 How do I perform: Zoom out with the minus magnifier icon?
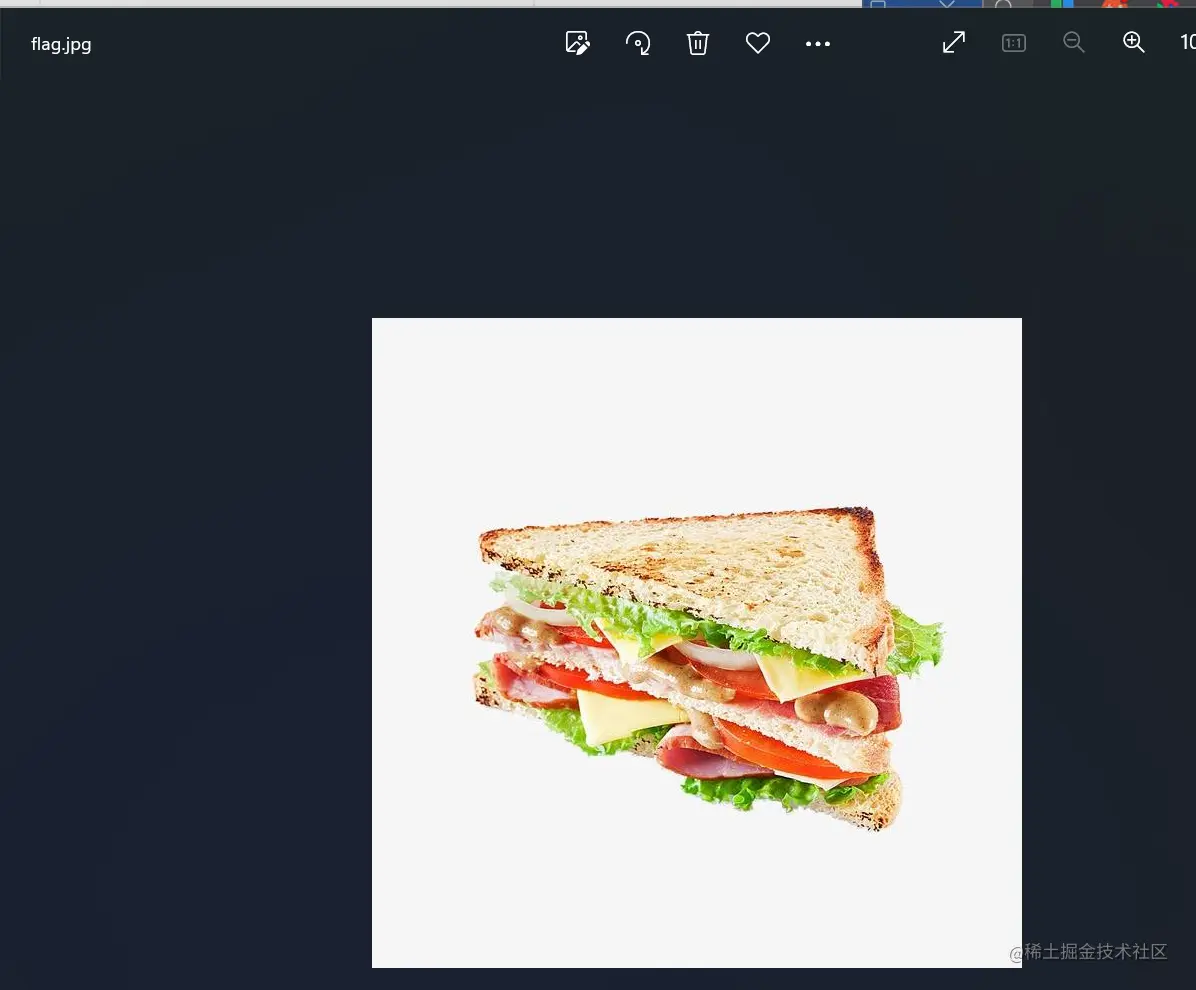[x=1074, y=42]
